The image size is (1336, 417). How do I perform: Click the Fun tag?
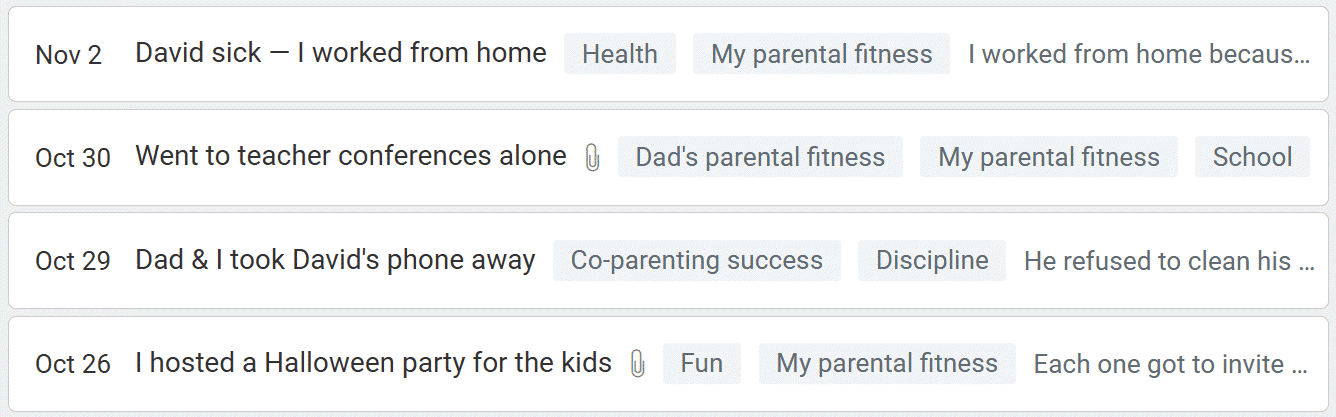click(x=701, y=364)
